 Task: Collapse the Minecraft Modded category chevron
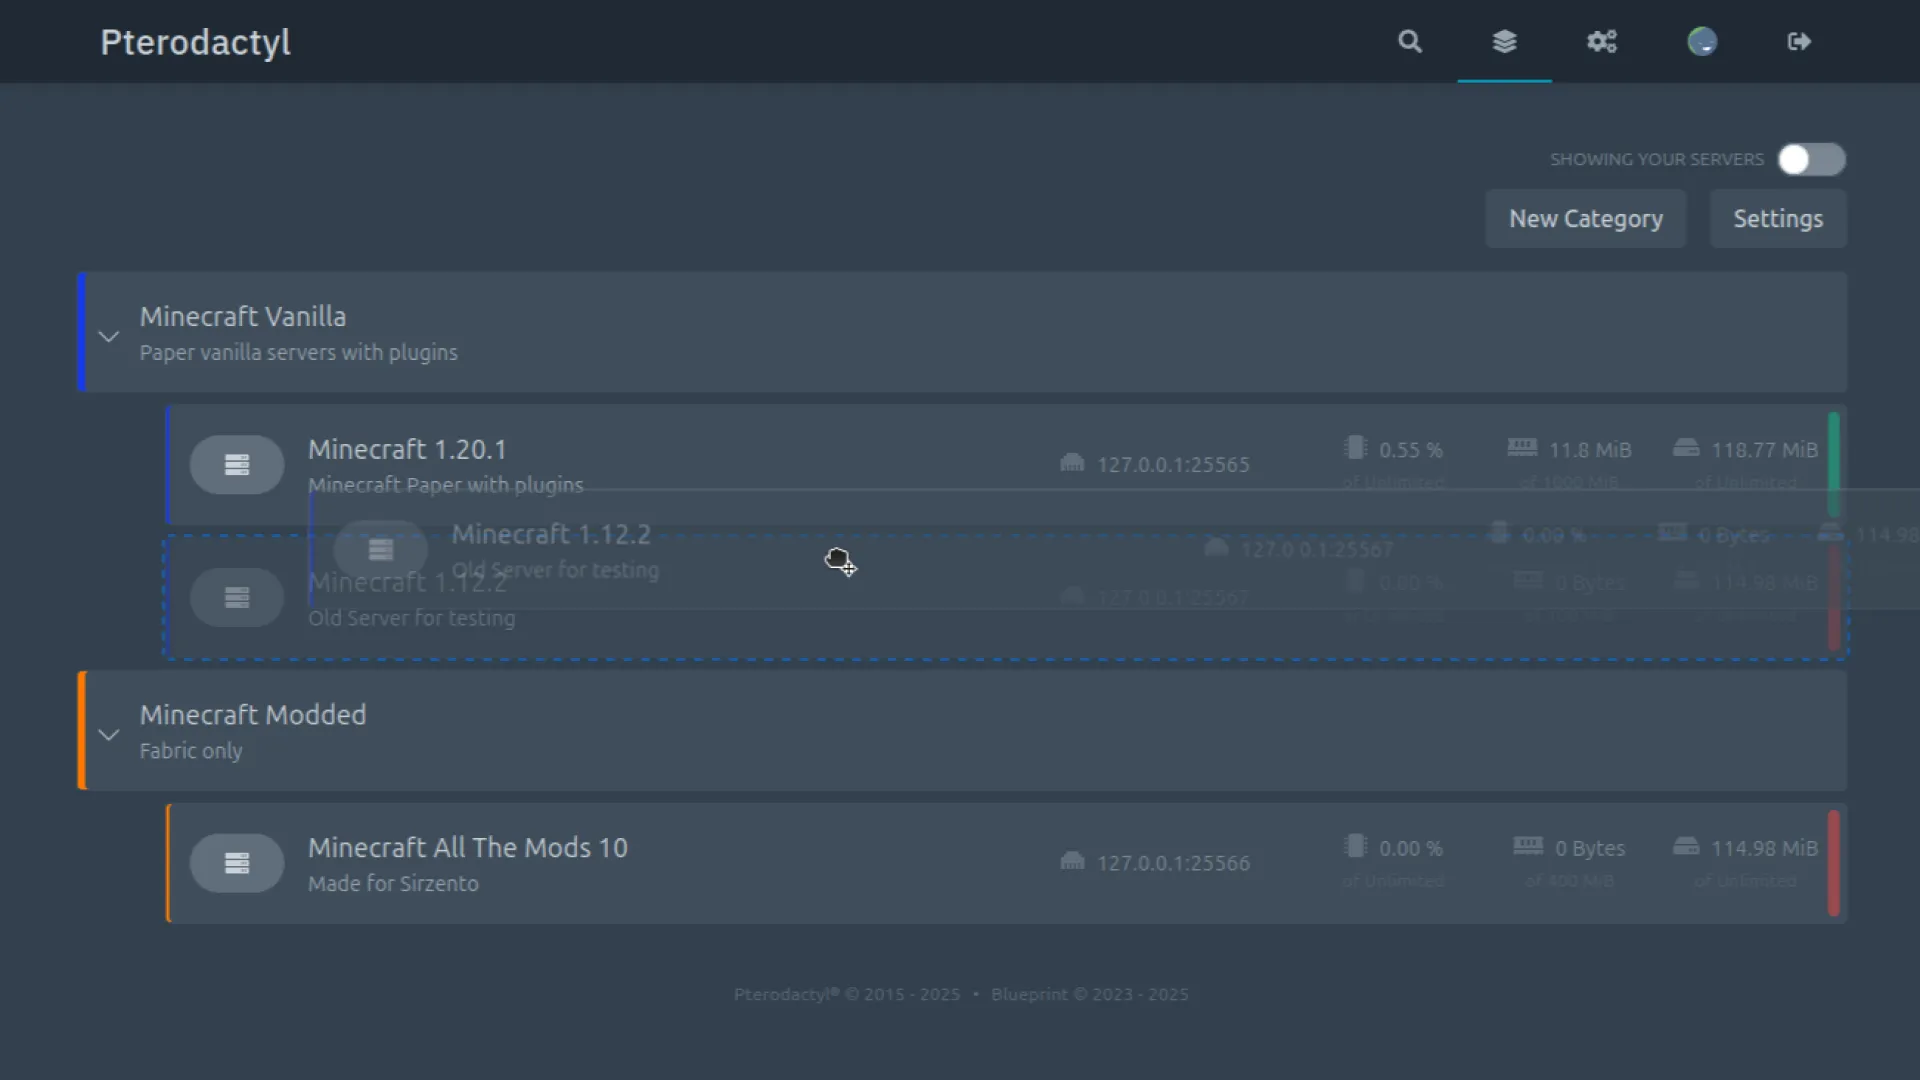[x=109, y=735]
